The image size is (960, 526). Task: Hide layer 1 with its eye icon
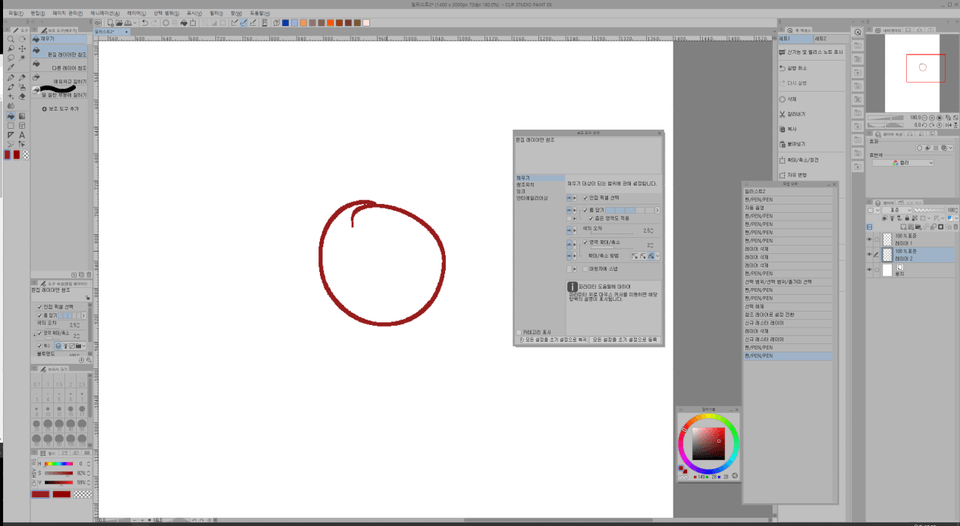coord(870,239)
